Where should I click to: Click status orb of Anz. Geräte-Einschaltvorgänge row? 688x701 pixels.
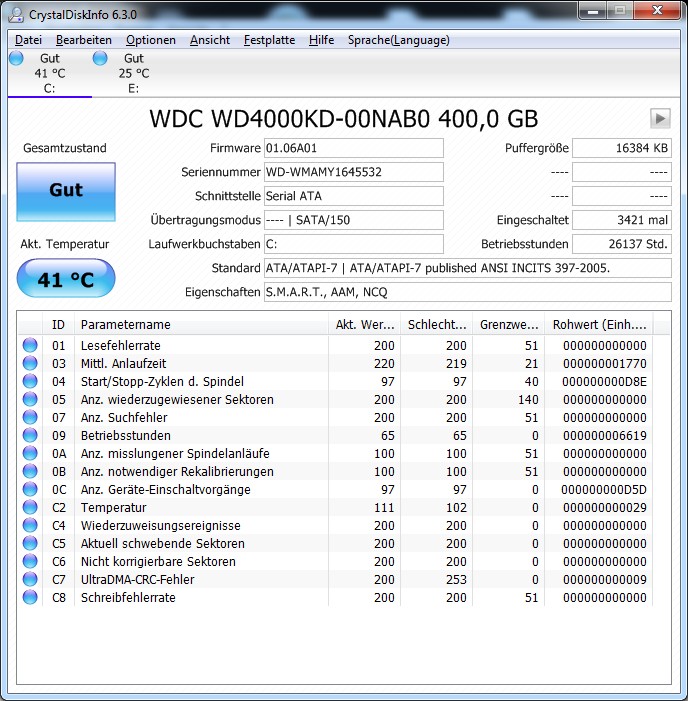[30, 490]
